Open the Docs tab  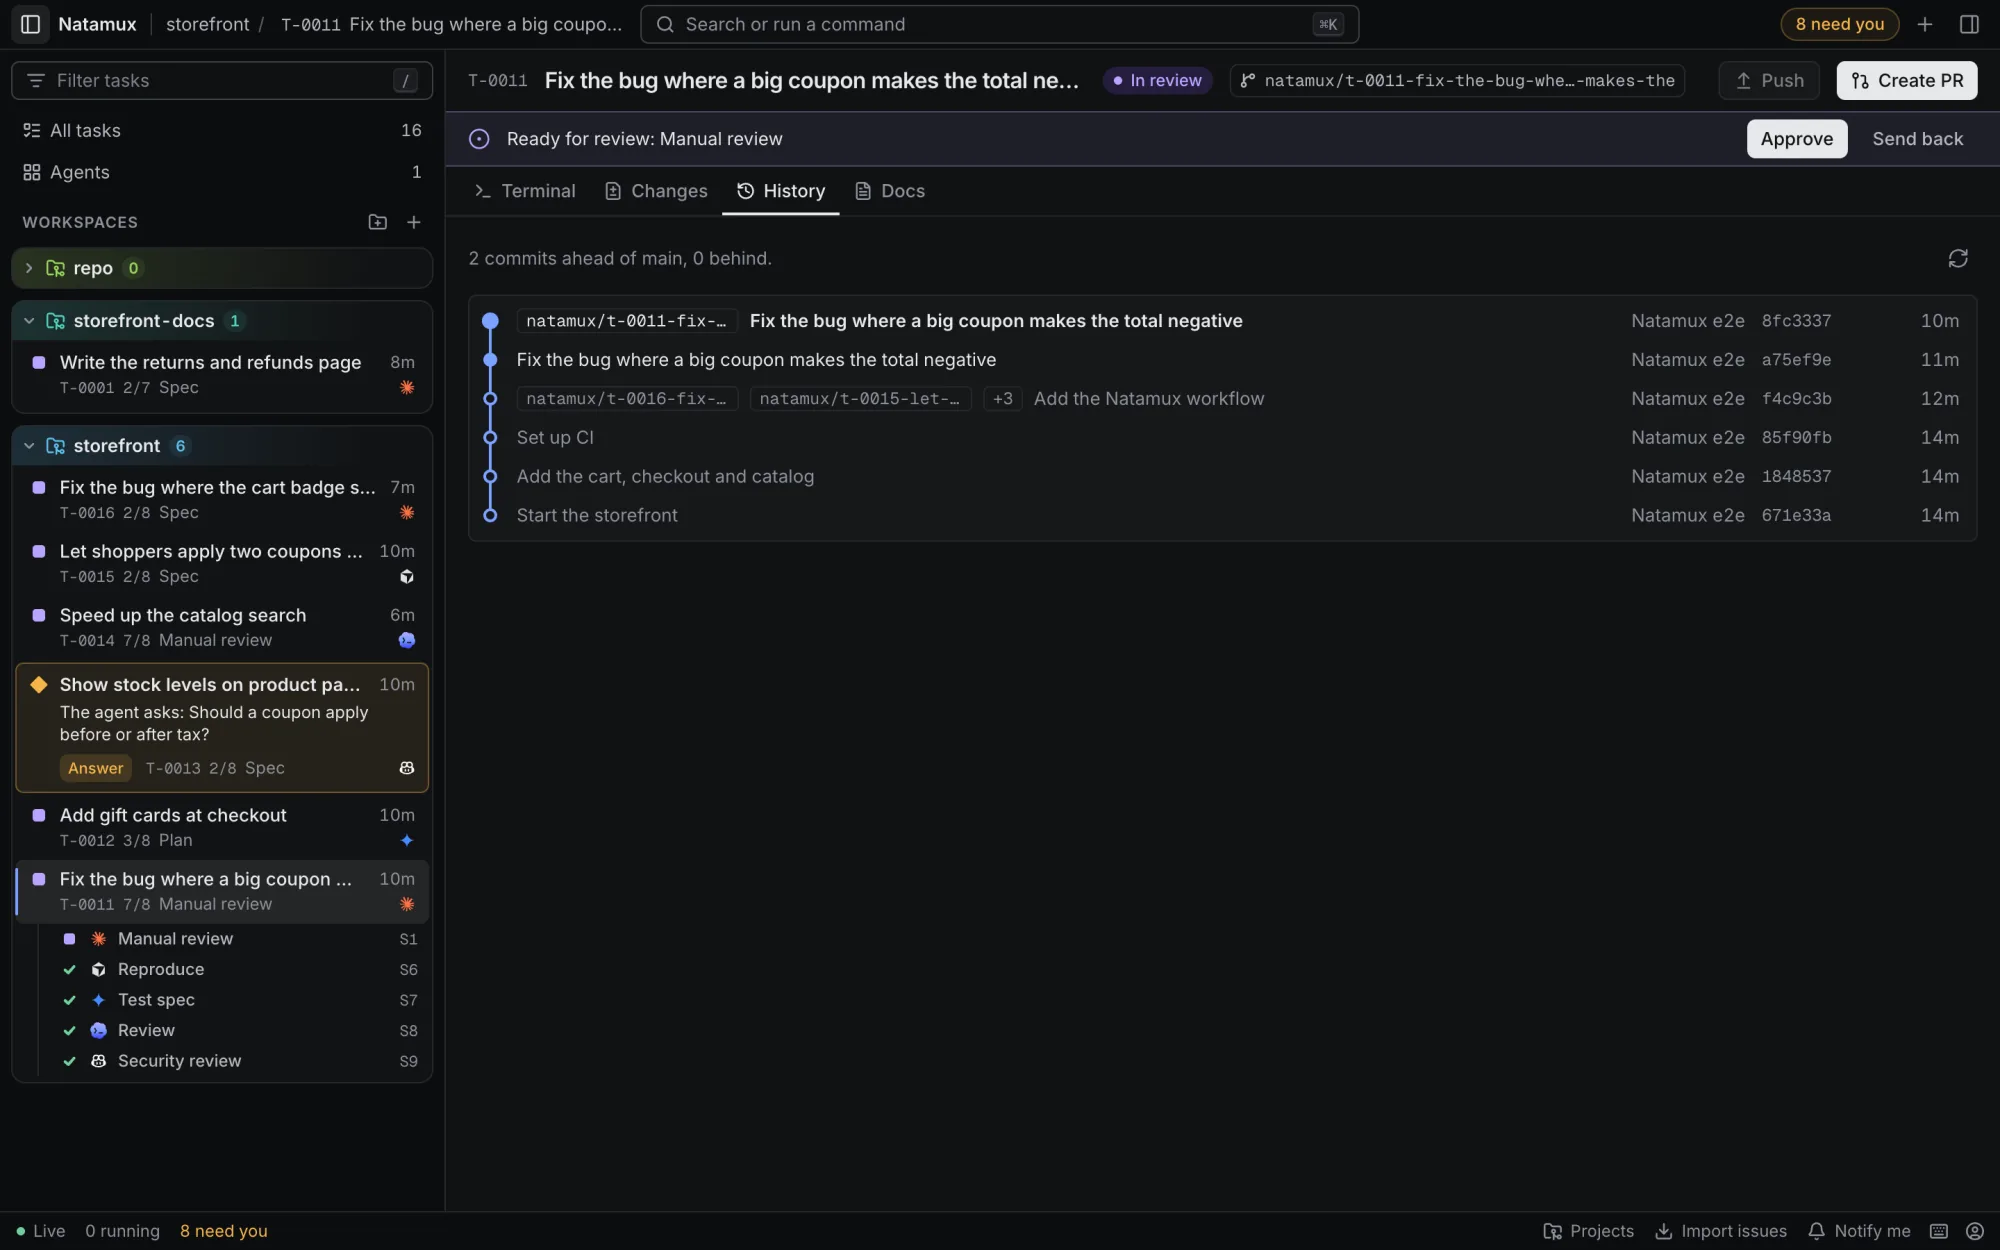(x=890, y=191)
